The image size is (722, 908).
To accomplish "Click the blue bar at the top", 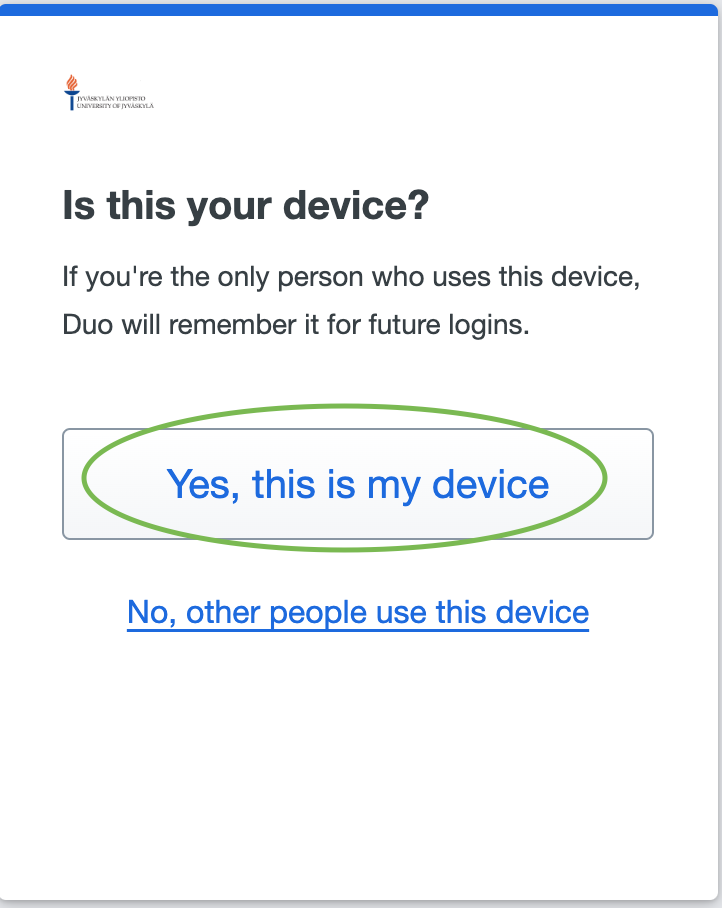I will pos(361,9).
